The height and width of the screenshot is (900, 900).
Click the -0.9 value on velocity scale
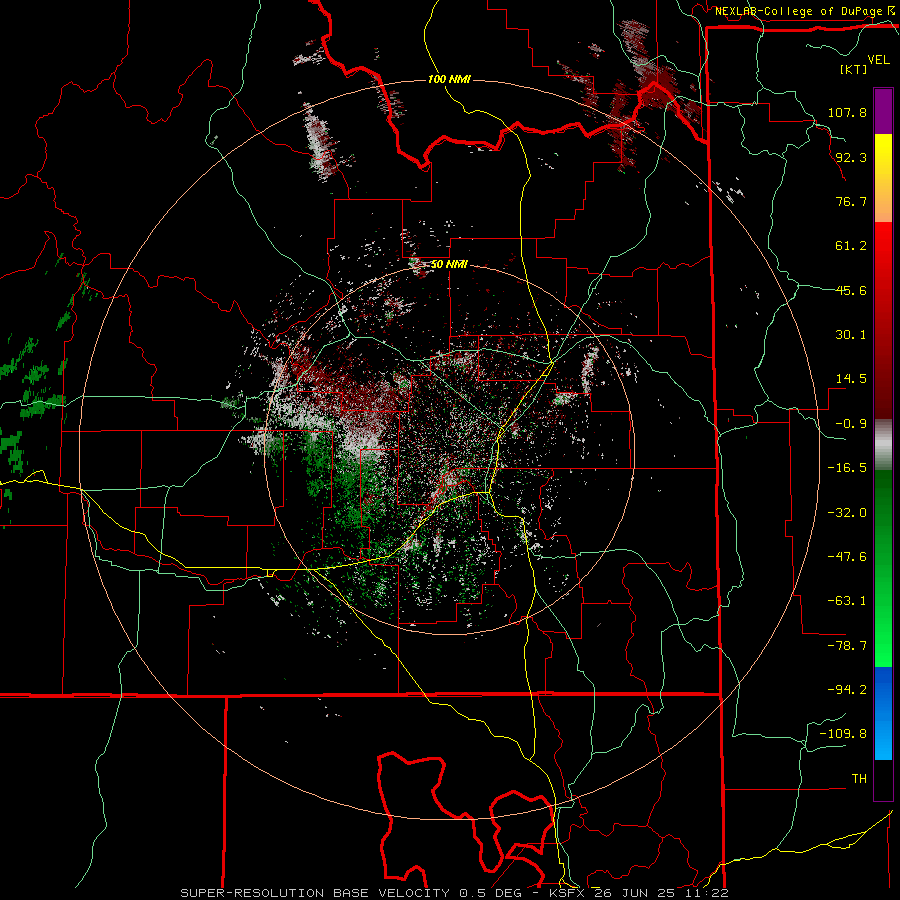[x=851, y=424]
